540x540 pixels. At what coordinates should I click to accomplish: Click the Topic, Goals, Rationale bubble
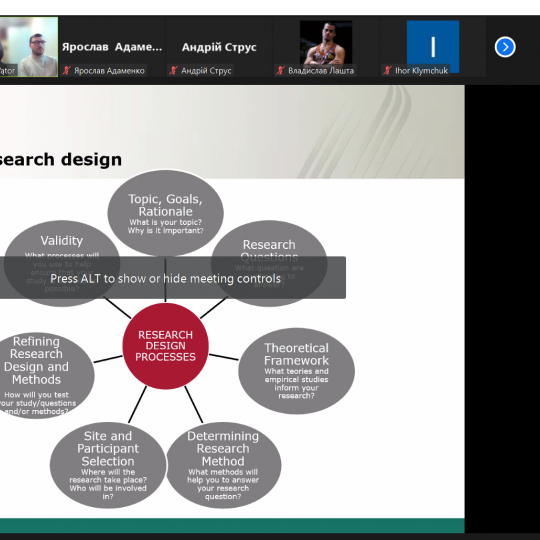point(165,213)
